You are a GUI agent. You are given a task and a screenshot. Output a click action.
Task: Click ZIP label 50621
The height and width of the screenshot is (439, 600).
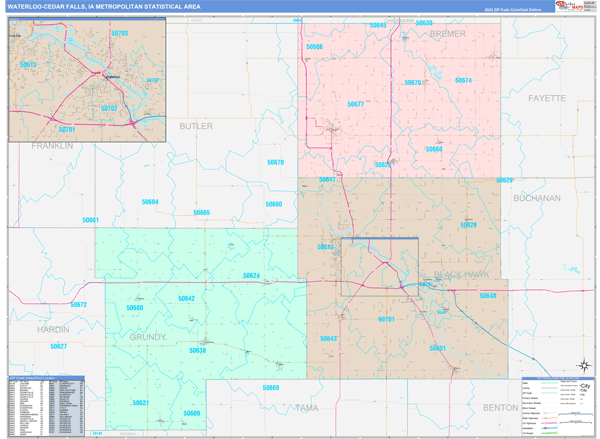[x=140, y=403]
